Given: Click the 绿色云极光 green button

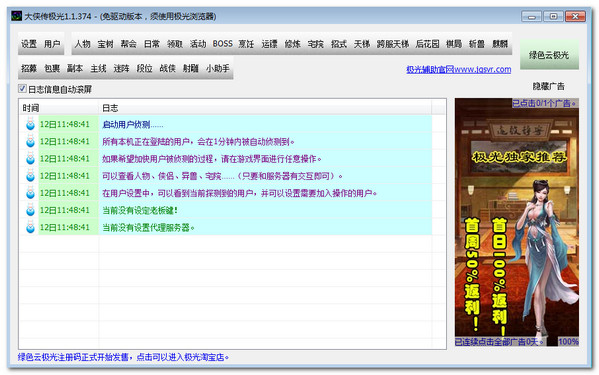Looking at the screenshot, I should [549, 55].
